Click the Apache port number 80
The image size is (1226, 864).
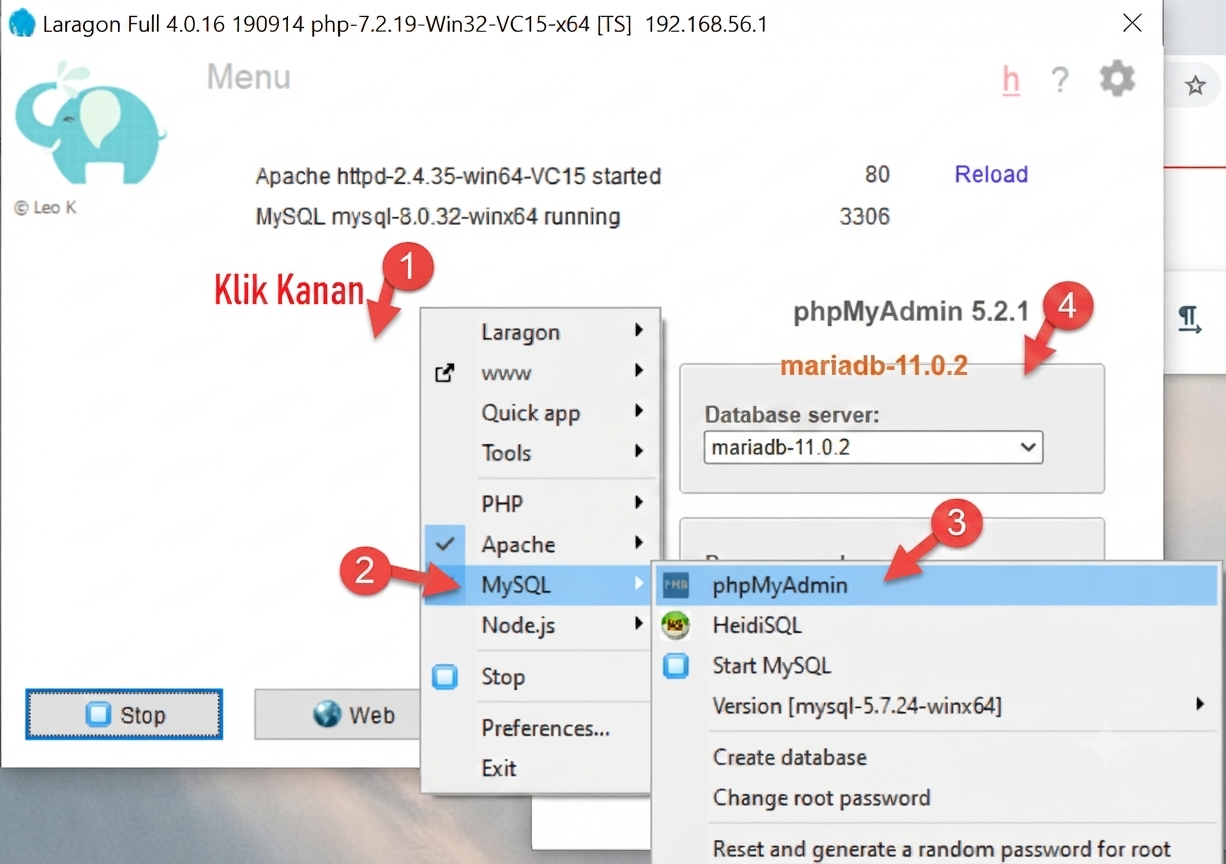click(x=877, y=174)
